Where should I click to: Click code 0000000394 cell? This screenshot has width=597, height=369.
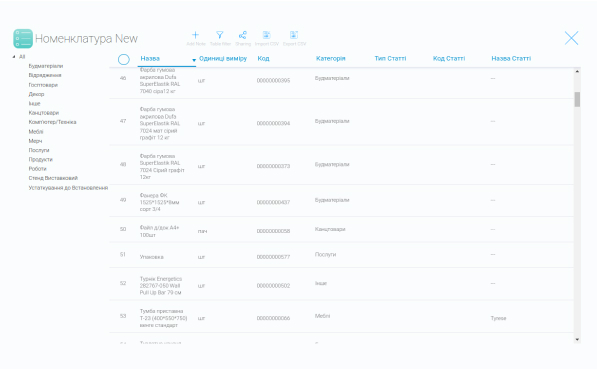pyautogui.click(x=273, y=123)
